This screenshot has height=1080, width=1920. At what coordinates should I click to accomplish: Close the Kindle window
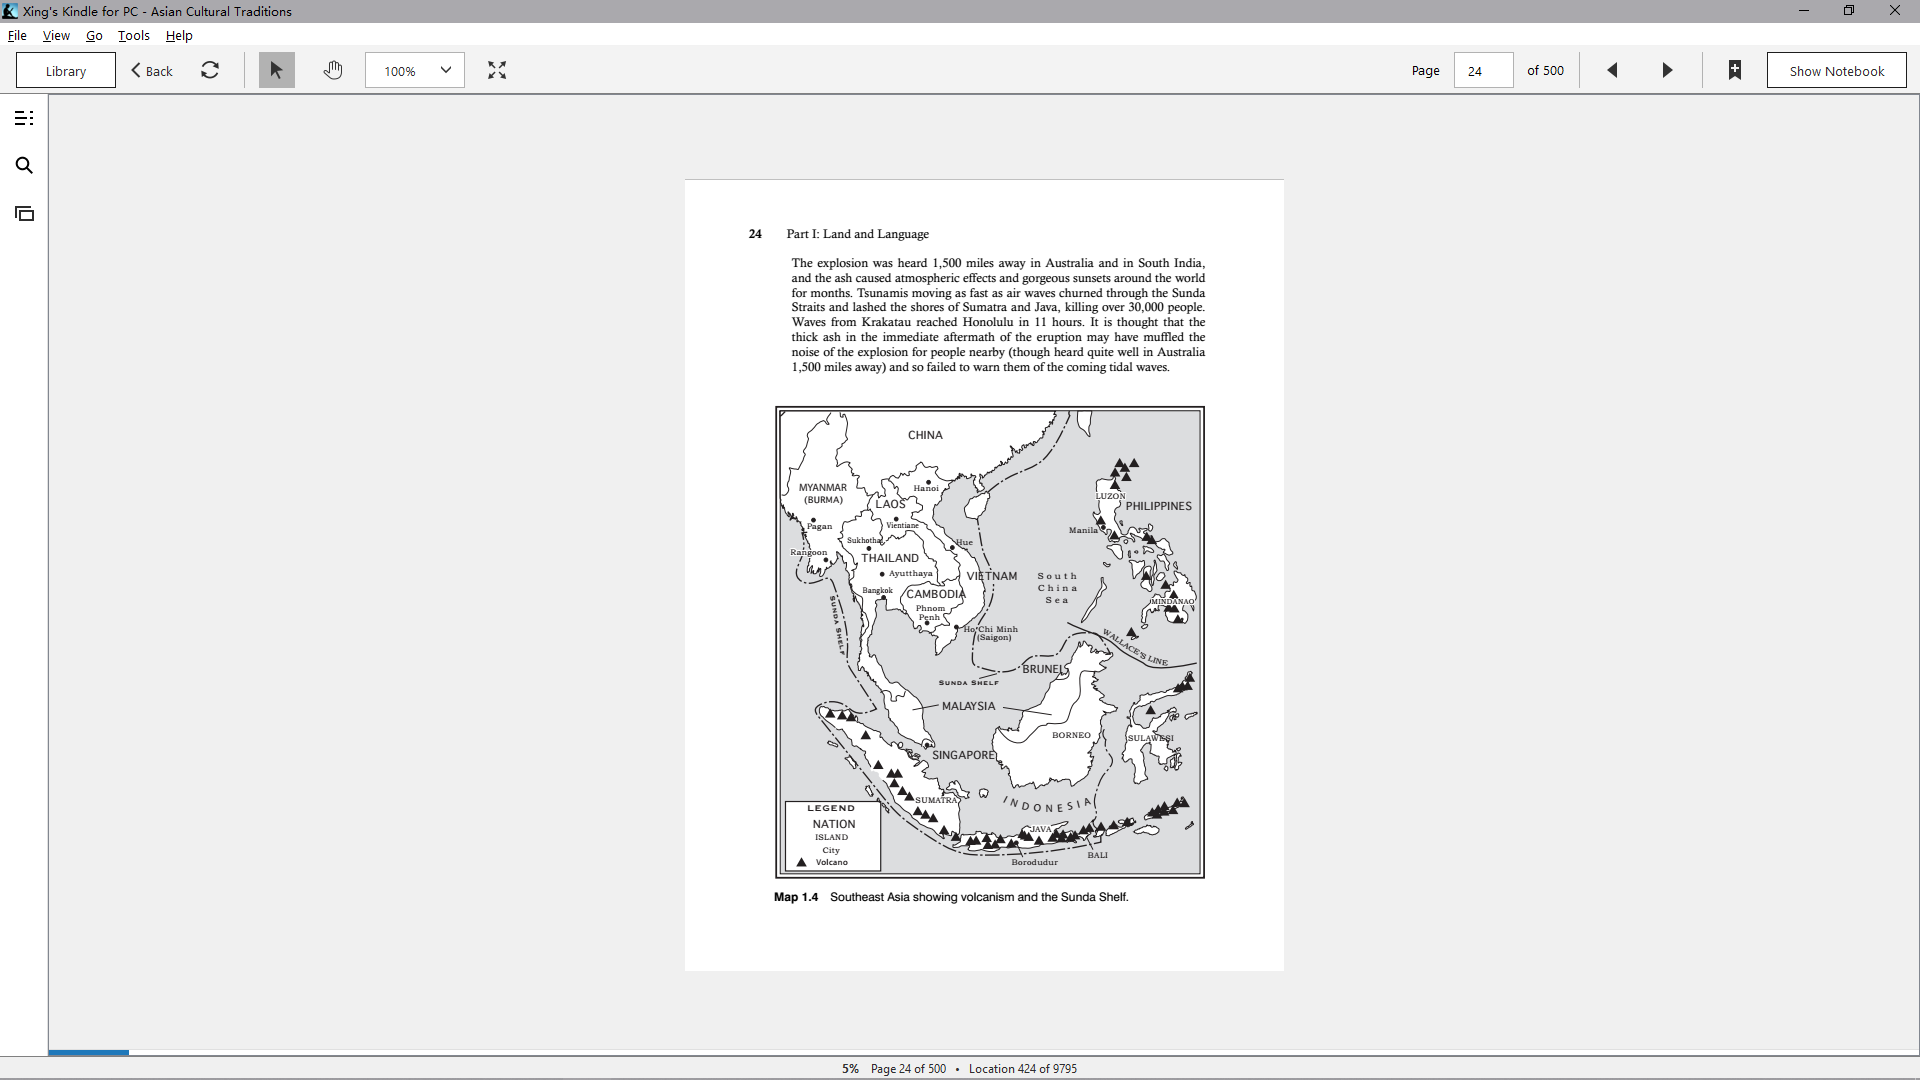pyautogui.click(x=1895, y=11)
